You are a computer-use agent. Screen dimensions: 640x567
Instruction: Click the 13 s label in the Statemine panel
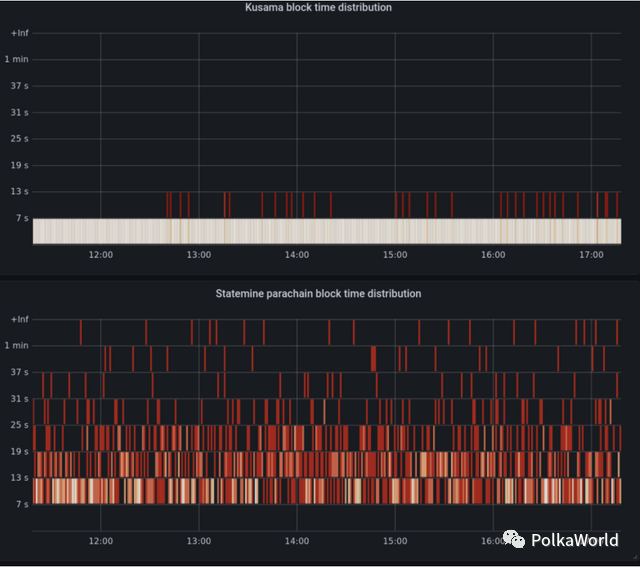tap(20, 478)
